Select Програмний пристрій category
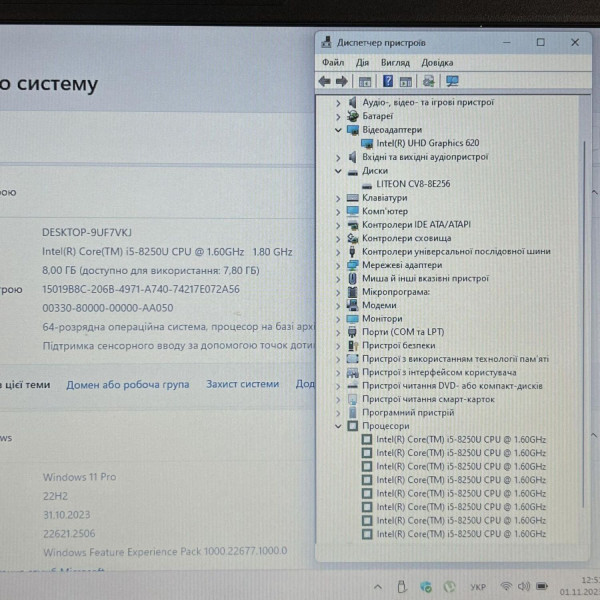This screenshot has width=600, height=600. coord(408,412)
